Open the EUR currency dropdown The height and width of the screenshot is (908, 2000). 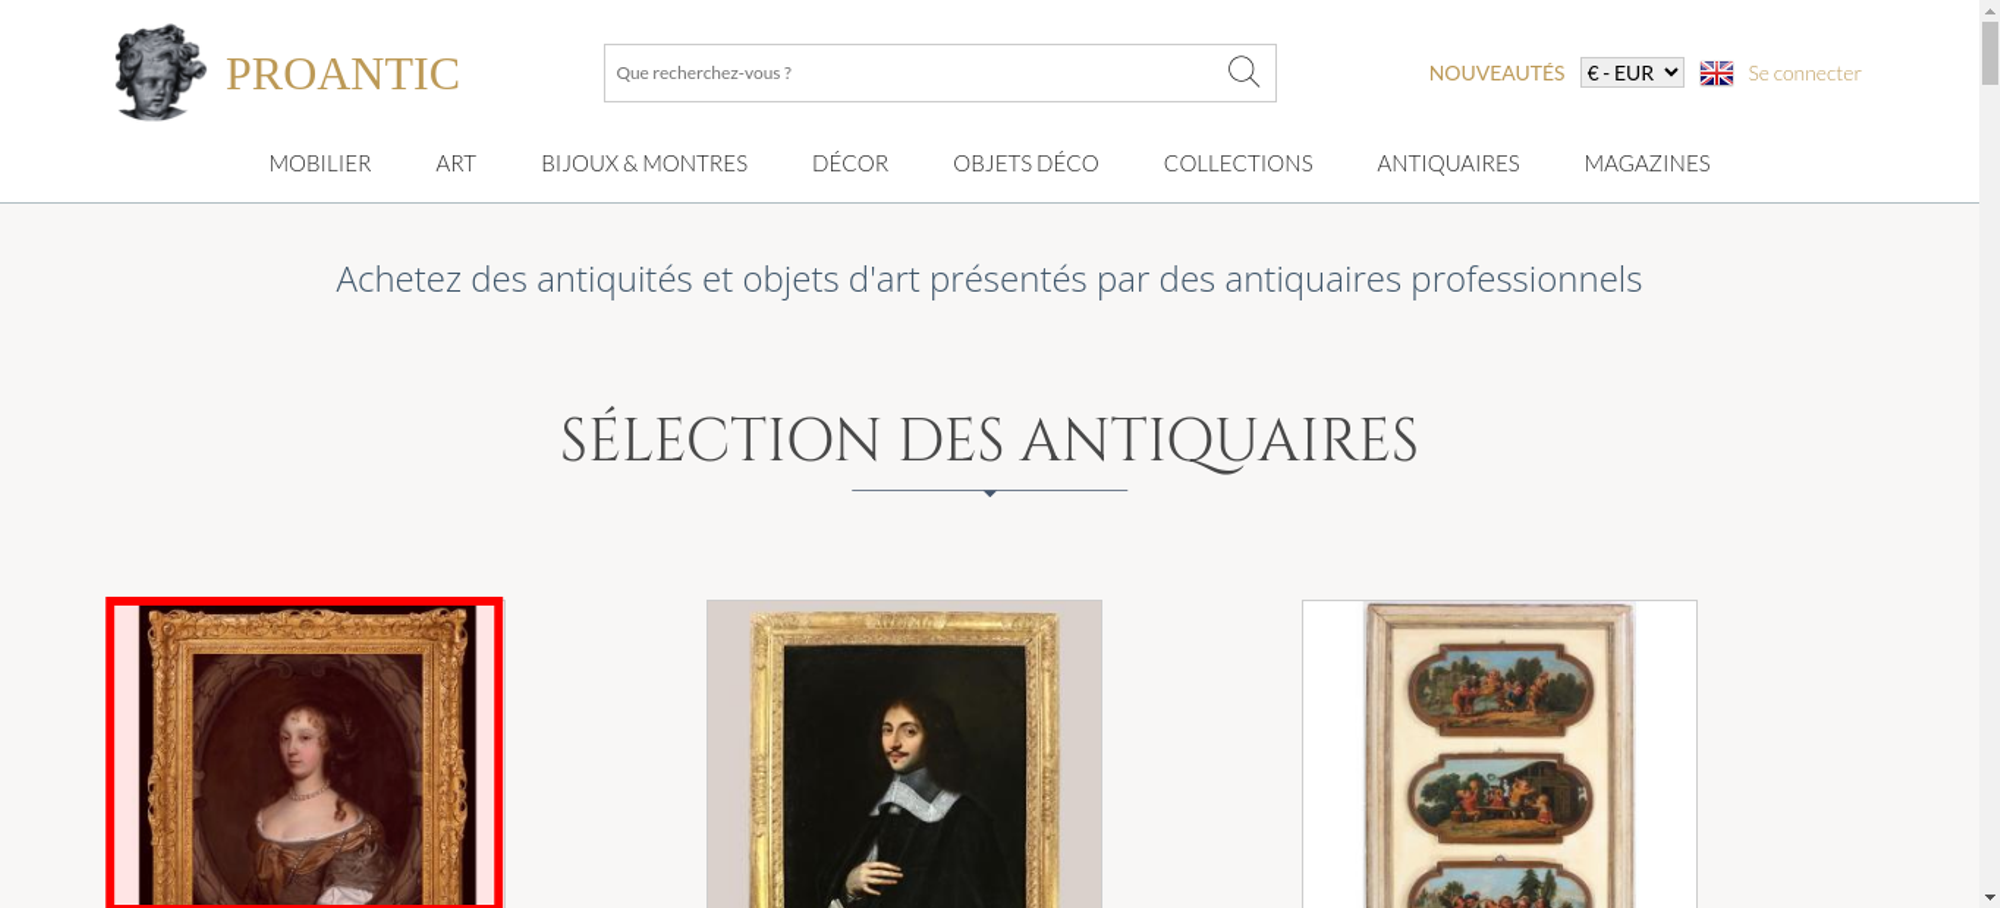click(1632, 73)
